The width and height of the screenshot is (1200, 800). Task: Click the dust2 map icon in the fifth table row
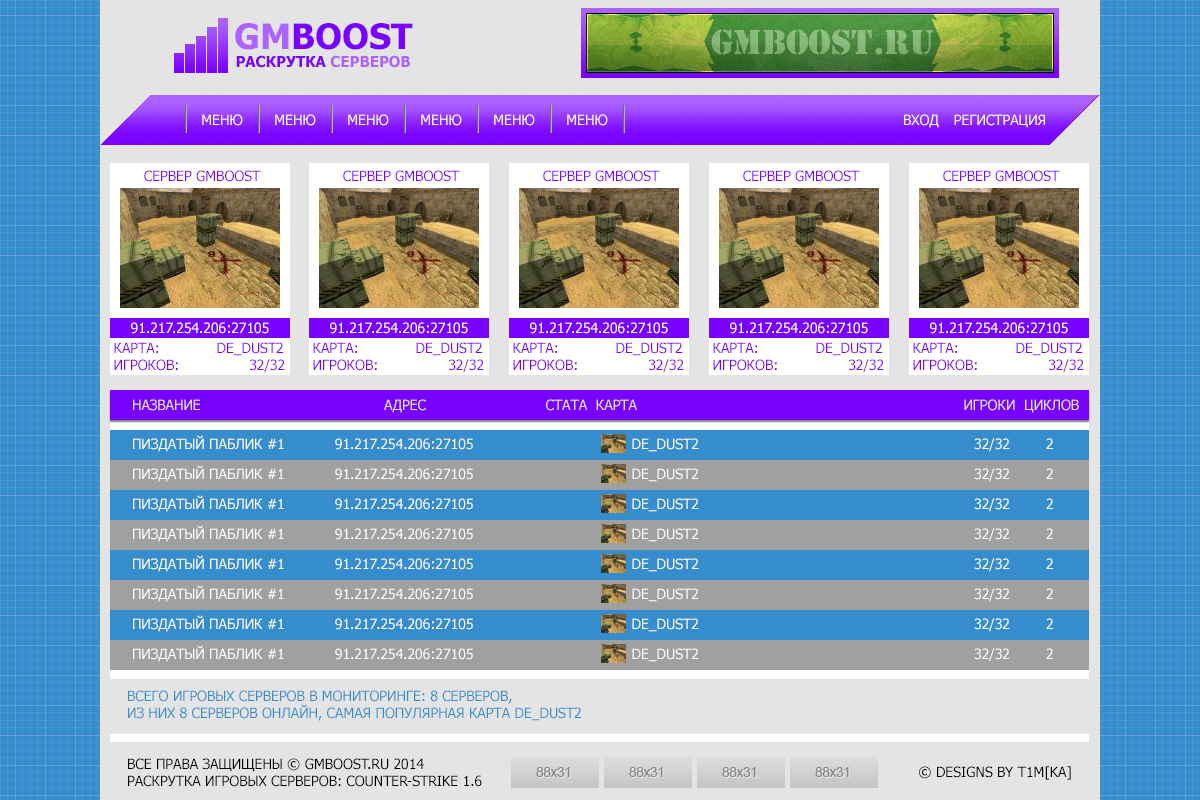(x=613, y=564)
